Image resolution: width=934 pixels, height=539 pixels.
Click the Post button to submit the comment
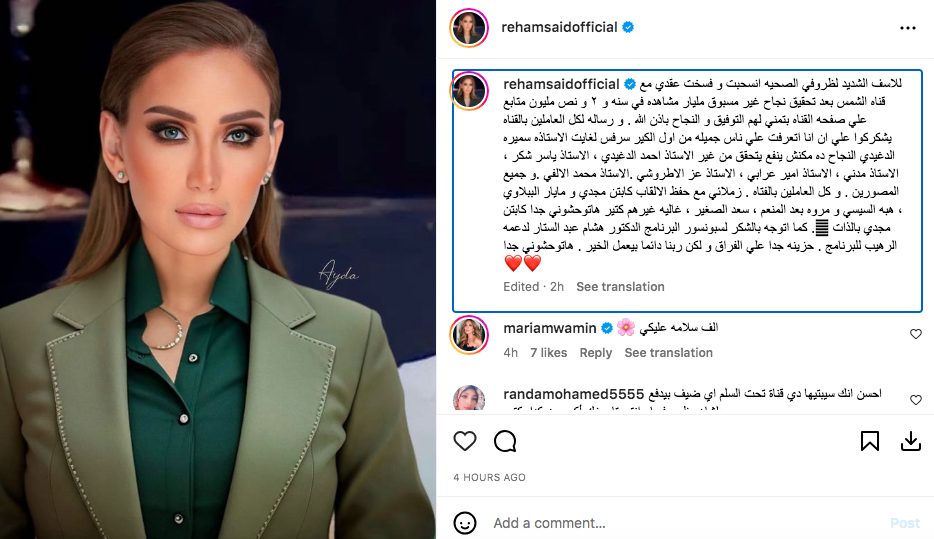click(x=905, y=523)
